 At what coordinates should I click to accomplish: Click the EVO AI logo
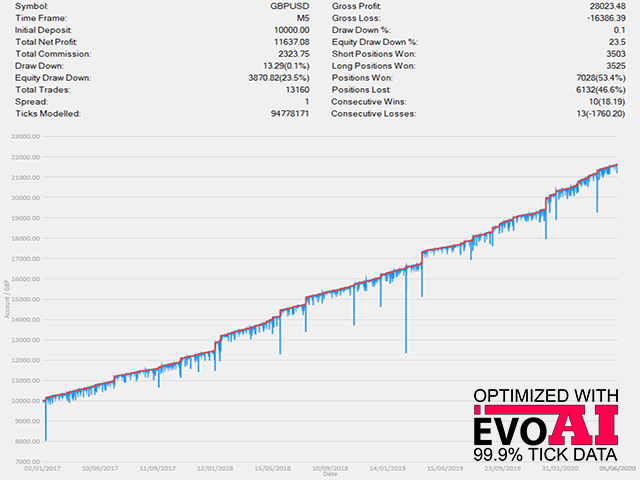pos(546,425)
